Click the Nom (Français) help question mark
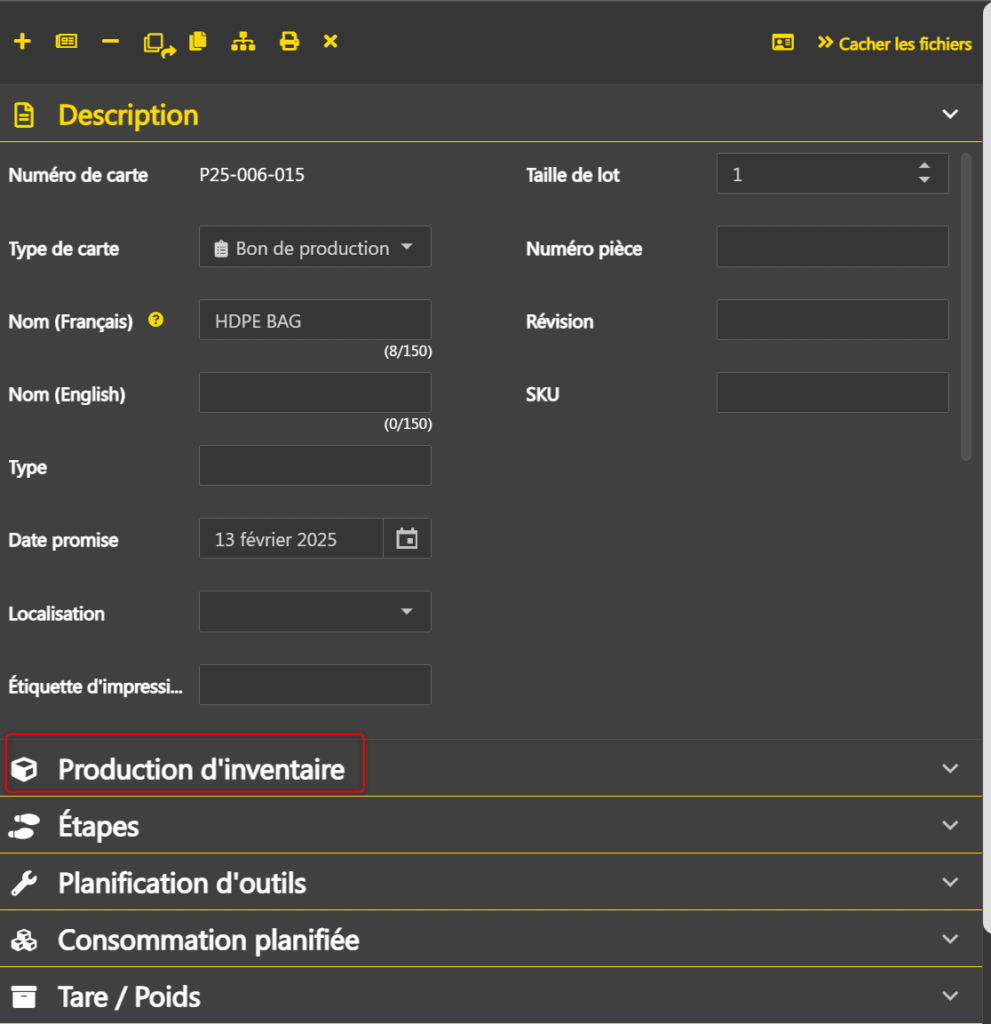Screen dimensions: 991x1024 (x=156, y=321)
